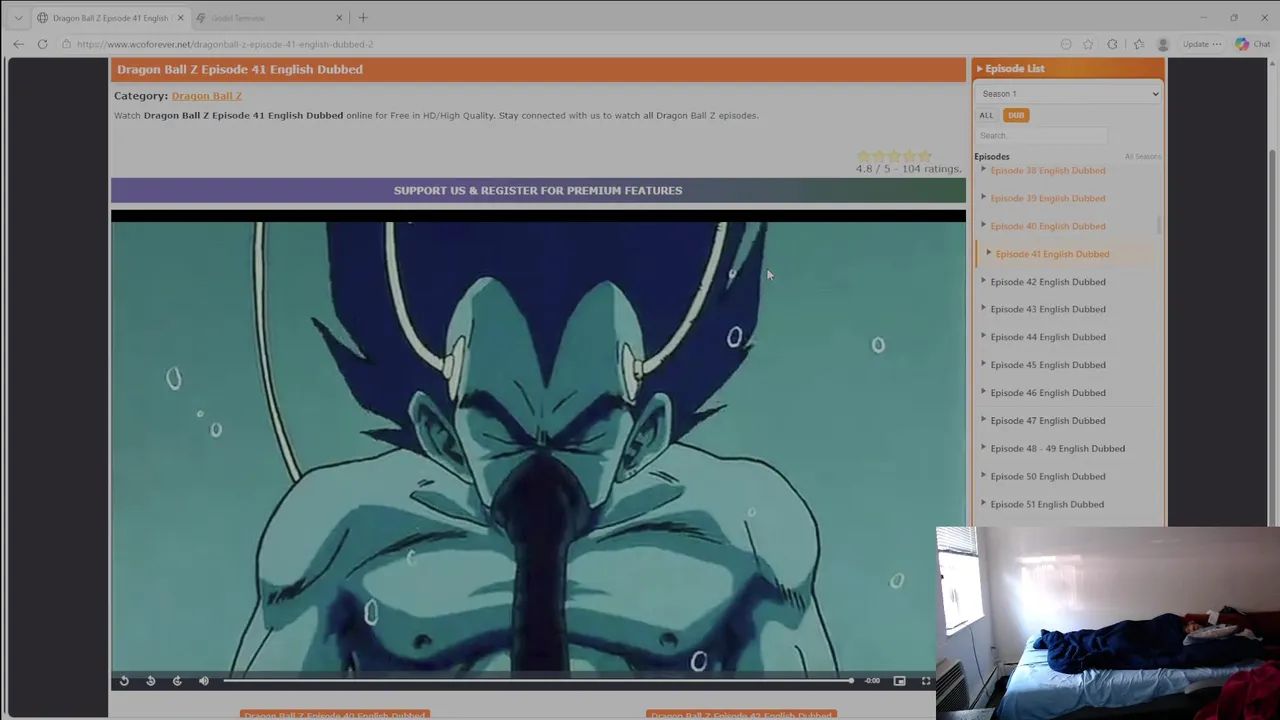Open the Dragon Ball Z category link
The image size is (1280, 720).
point(206,96)
